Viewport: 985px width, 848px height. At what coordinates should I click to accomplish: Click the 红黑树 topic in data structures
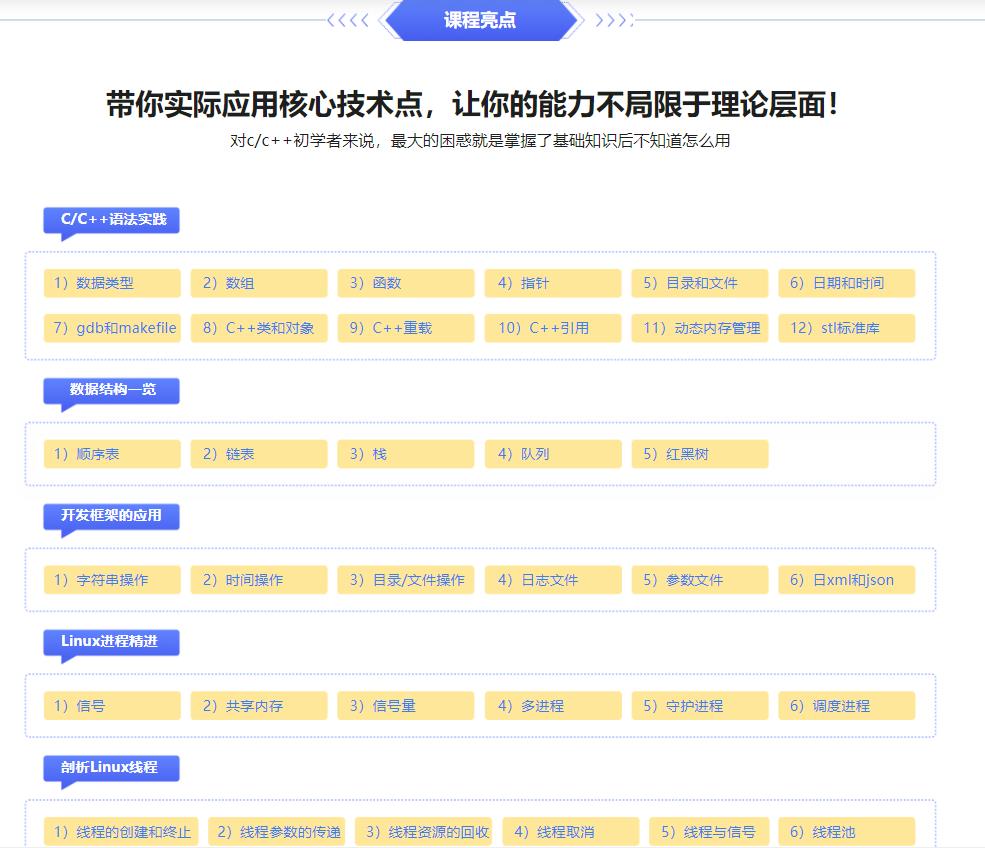(698, 454)
